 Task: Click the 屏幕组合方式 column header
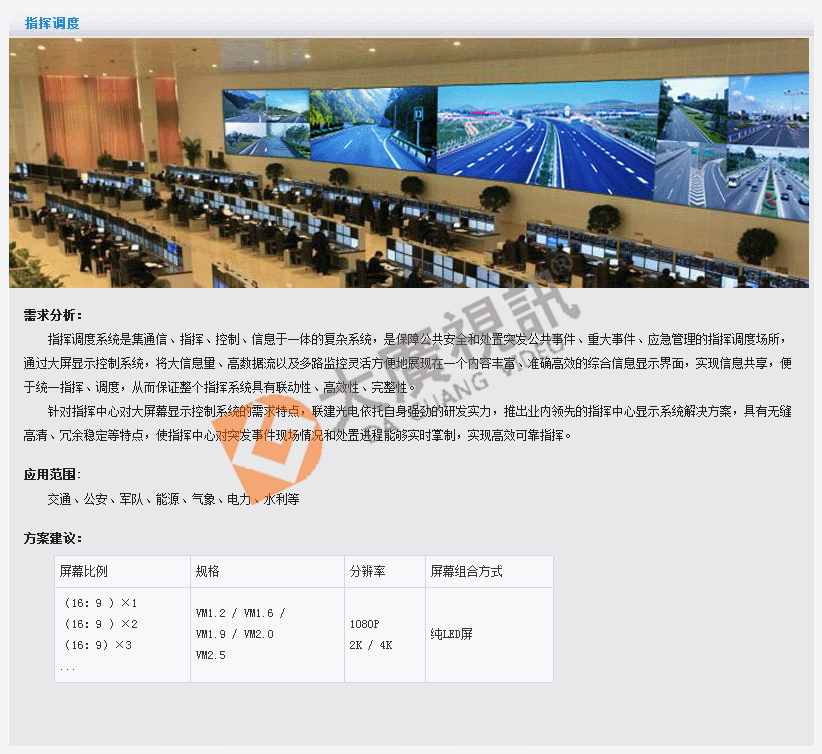pos(466,572)
